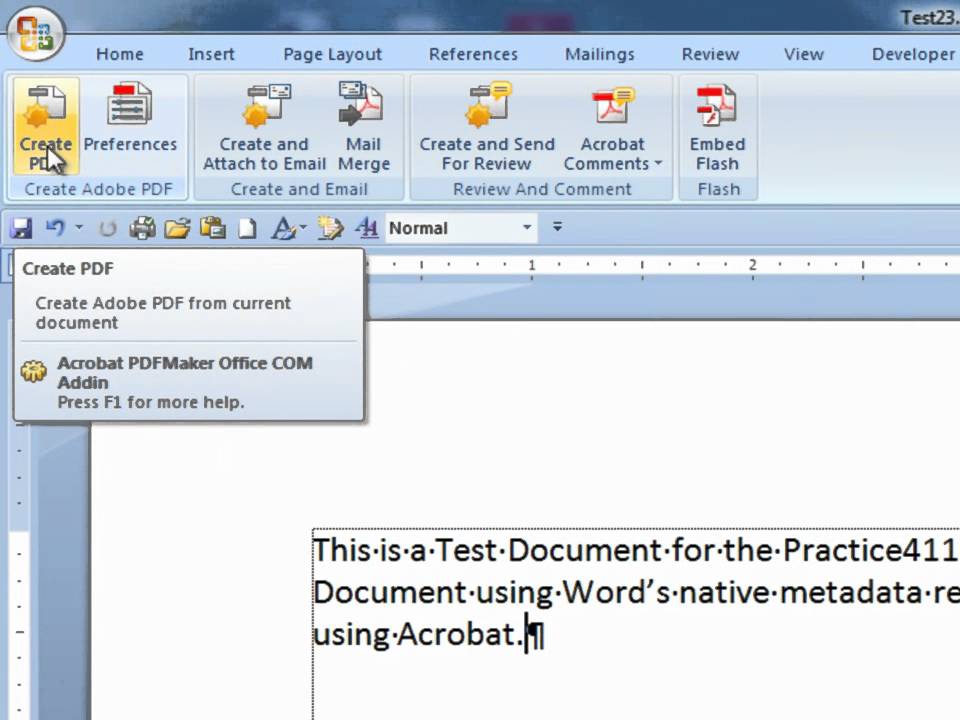Click the horizontal ruler at mark 2

pyautogui.click(x=752, y=266)
